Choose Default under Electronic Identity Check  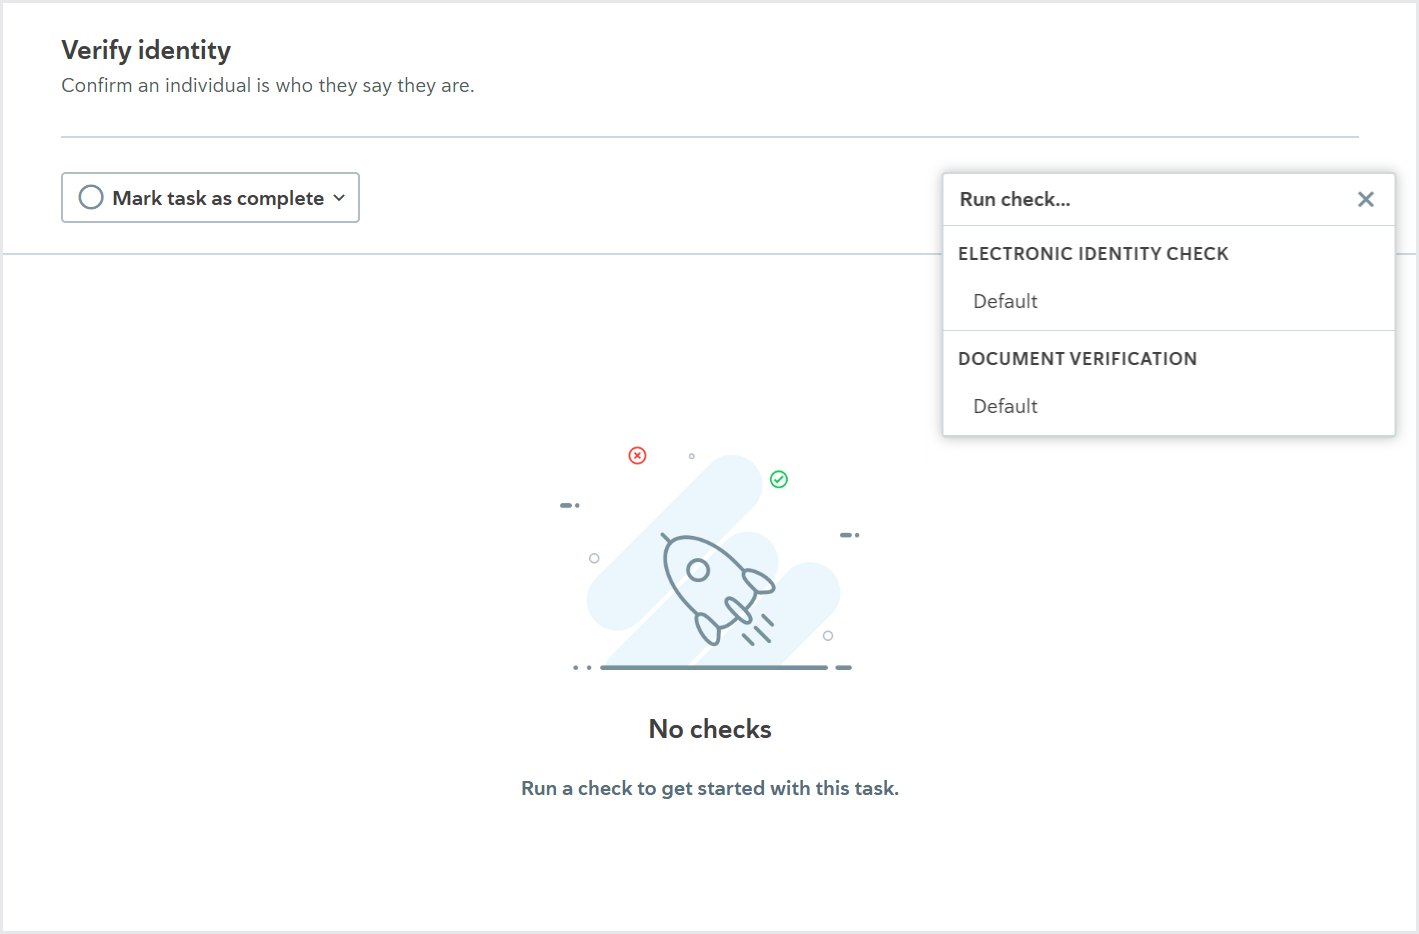1005,300
